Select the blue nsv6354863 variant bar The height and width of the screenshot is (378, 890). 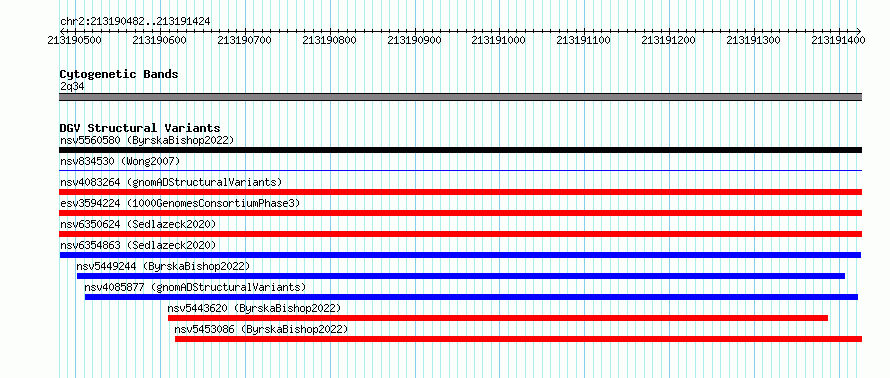pos(460,255)
